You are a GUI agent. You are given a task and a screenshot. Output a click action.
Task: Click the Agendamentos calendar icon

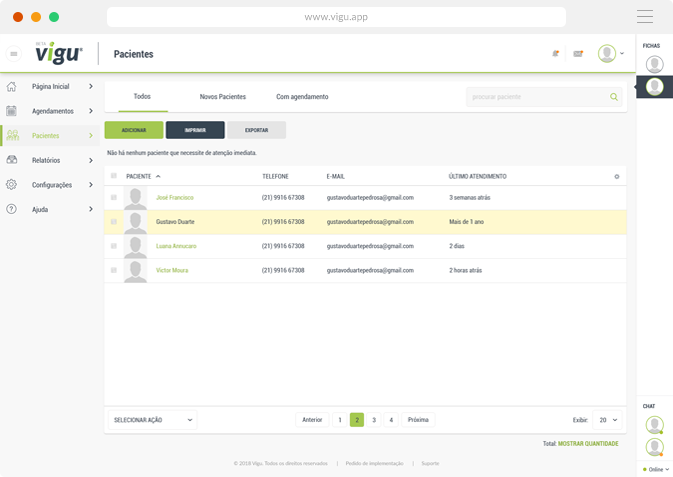pyautogui.click(x=12, y=111)
